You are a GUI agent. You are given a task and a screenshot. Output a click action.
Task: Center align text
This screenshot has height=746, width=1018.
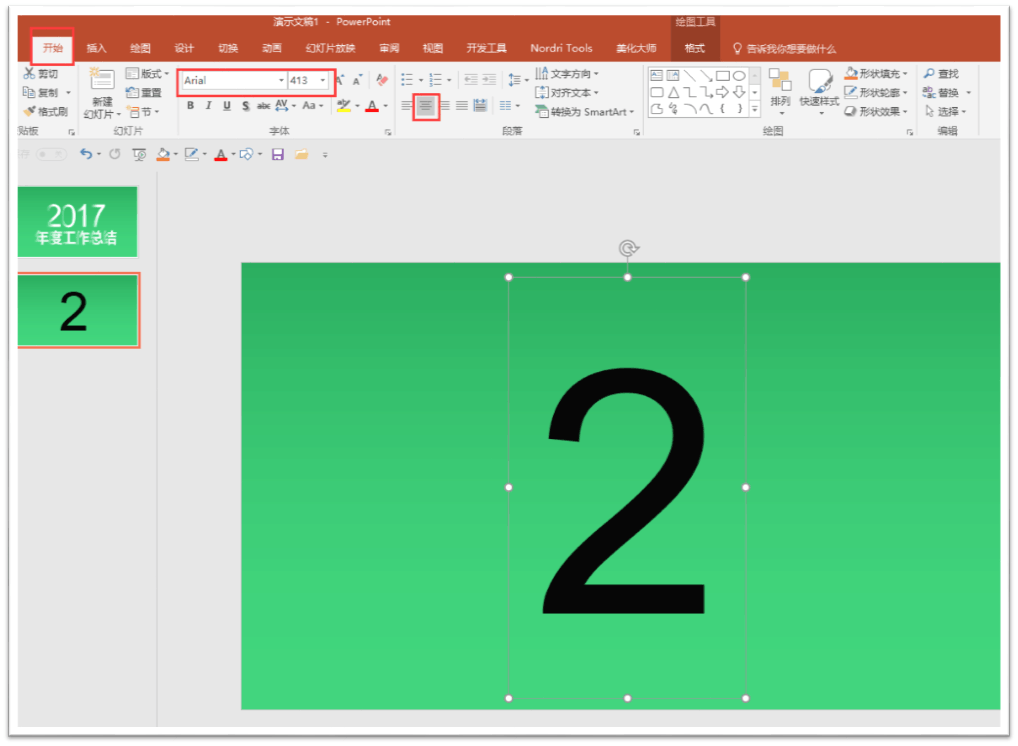pyautogui.click(x=426, y=106)
